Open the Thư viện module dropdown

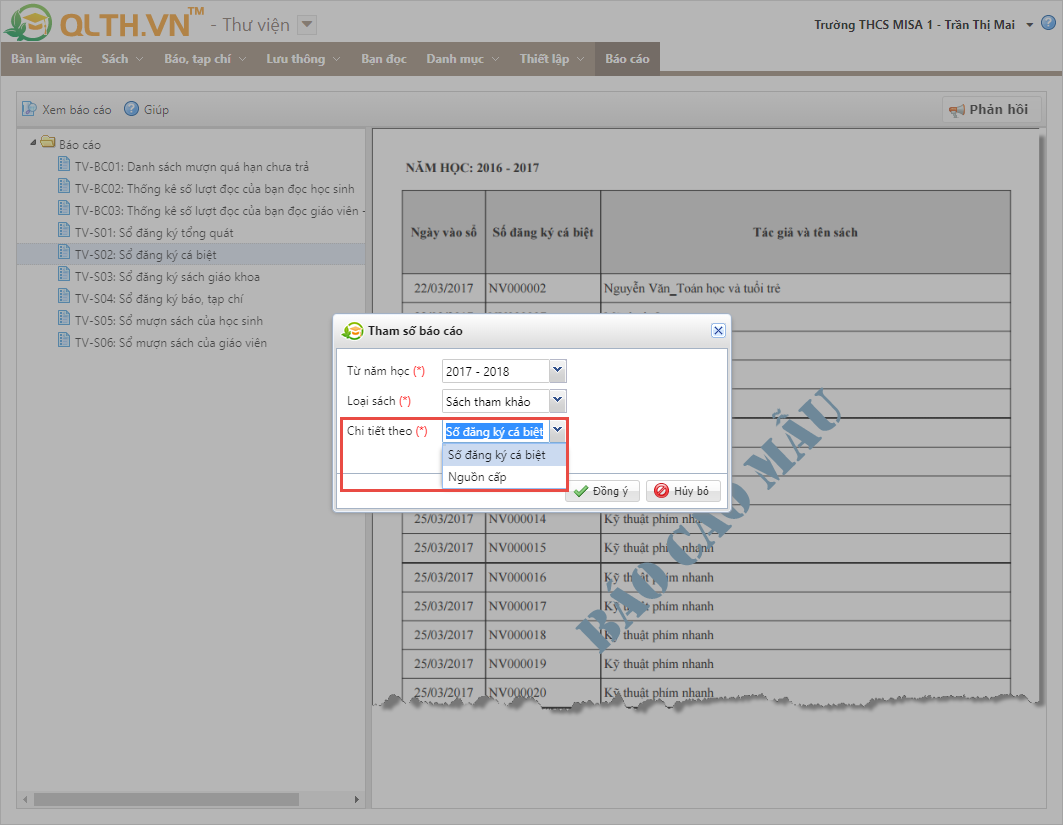pyautogui.click(x=307, y=25)
